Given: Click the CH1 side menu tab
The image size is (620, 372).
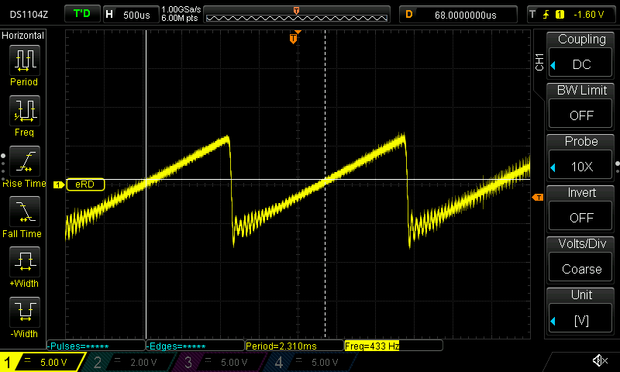Looking at the screenshot, I should coord(539,62).
